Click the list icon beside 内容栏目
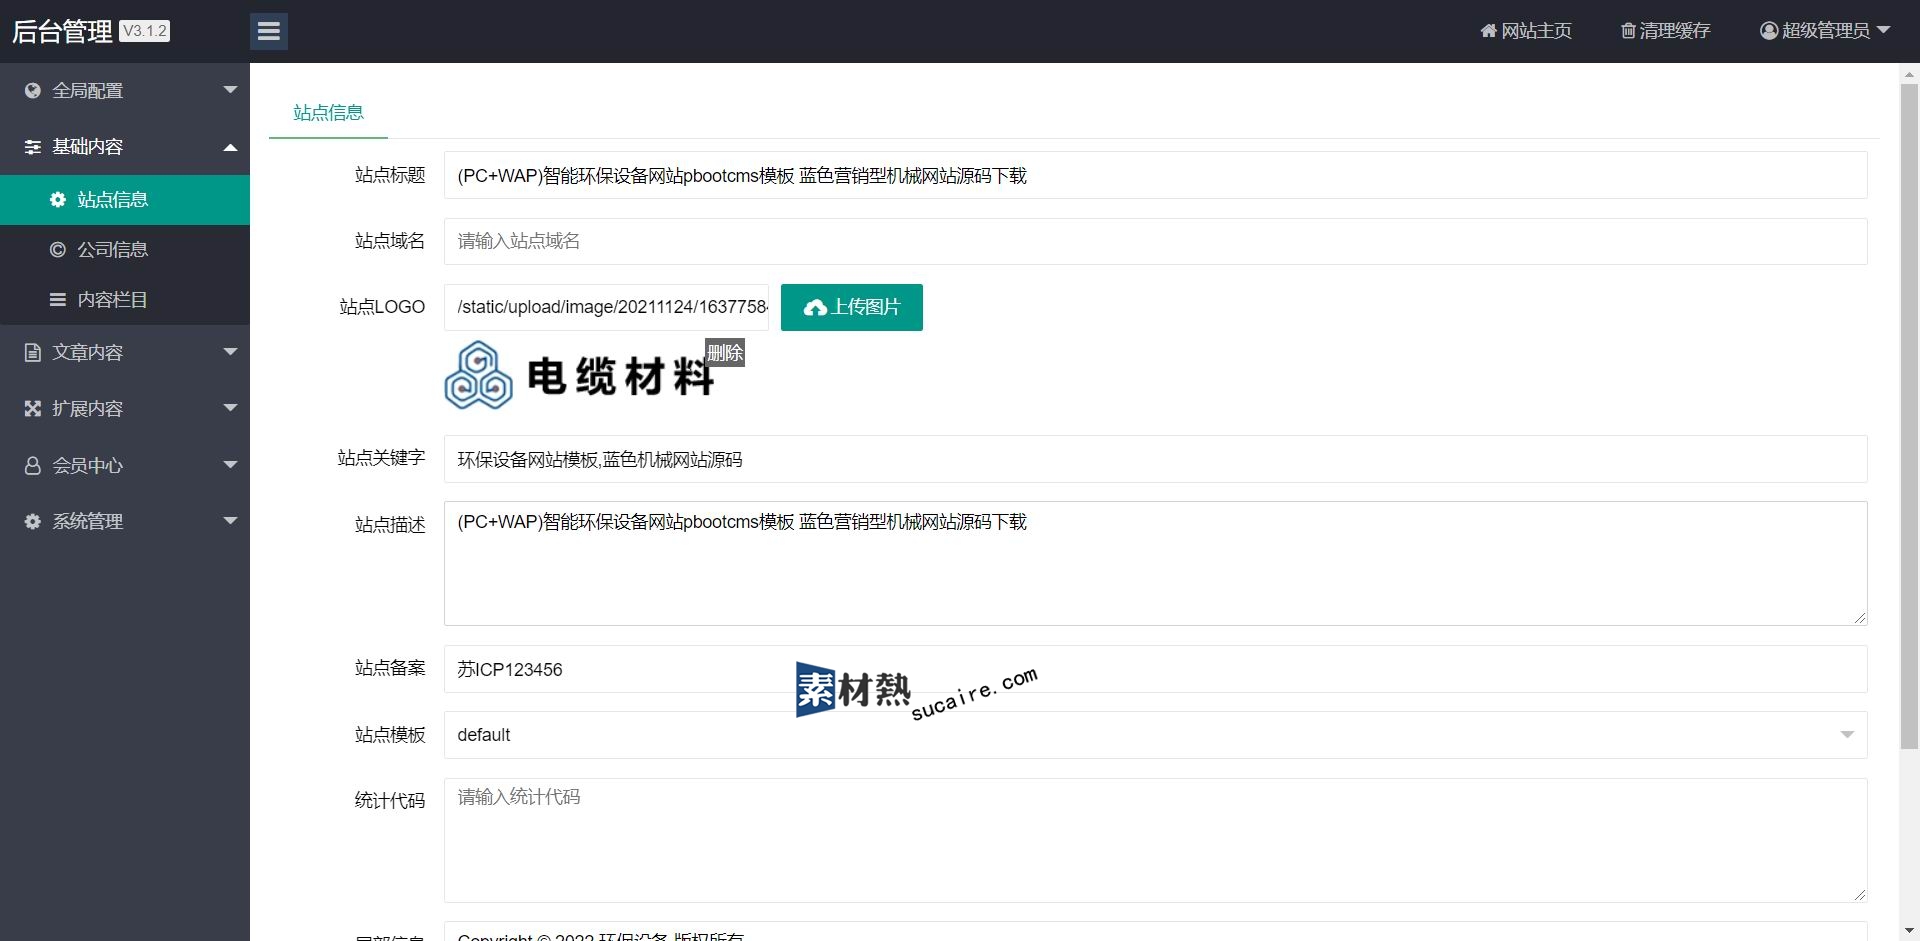The image size is (1920, 941). click(58, 300)
